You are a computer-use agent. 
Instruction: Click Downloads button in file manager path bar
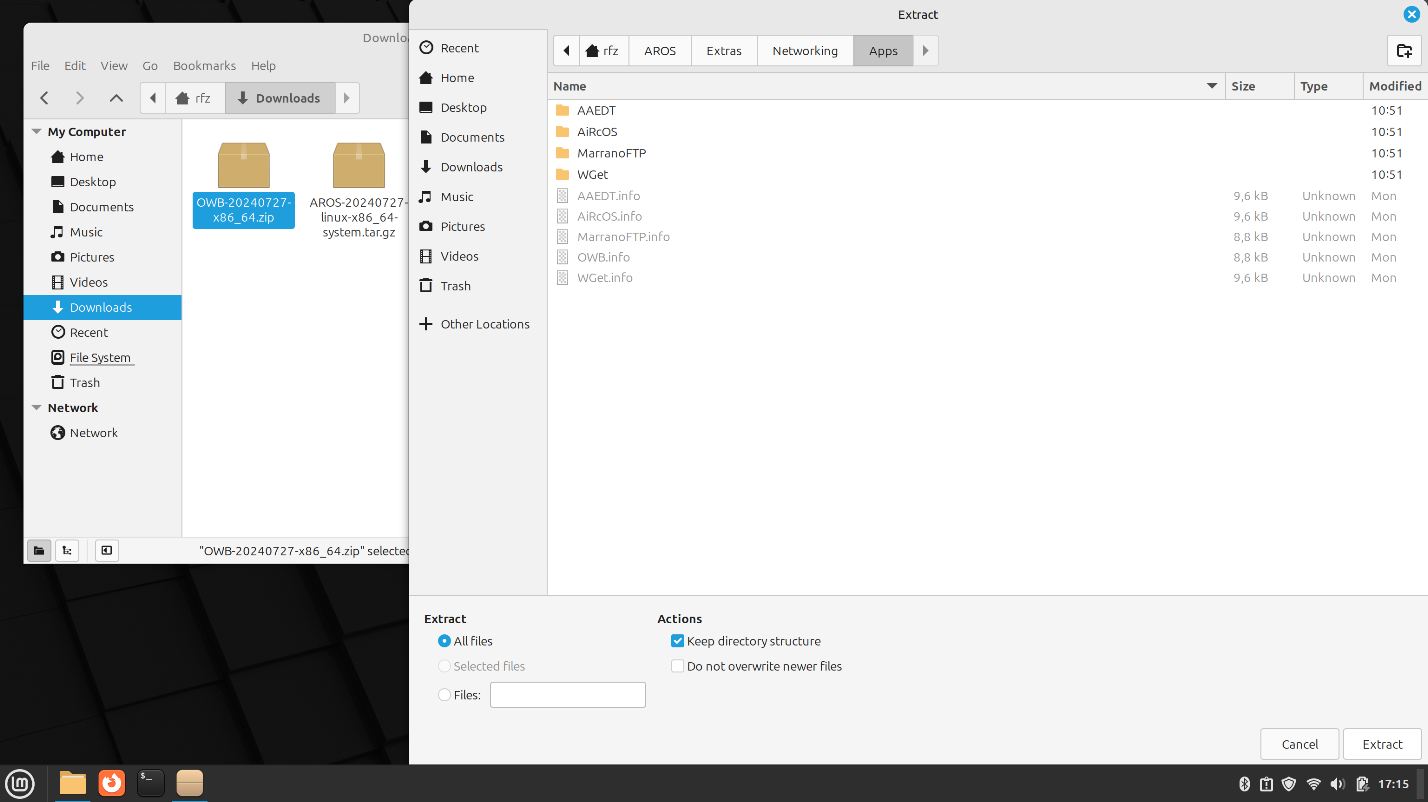(x=280, y=98)
